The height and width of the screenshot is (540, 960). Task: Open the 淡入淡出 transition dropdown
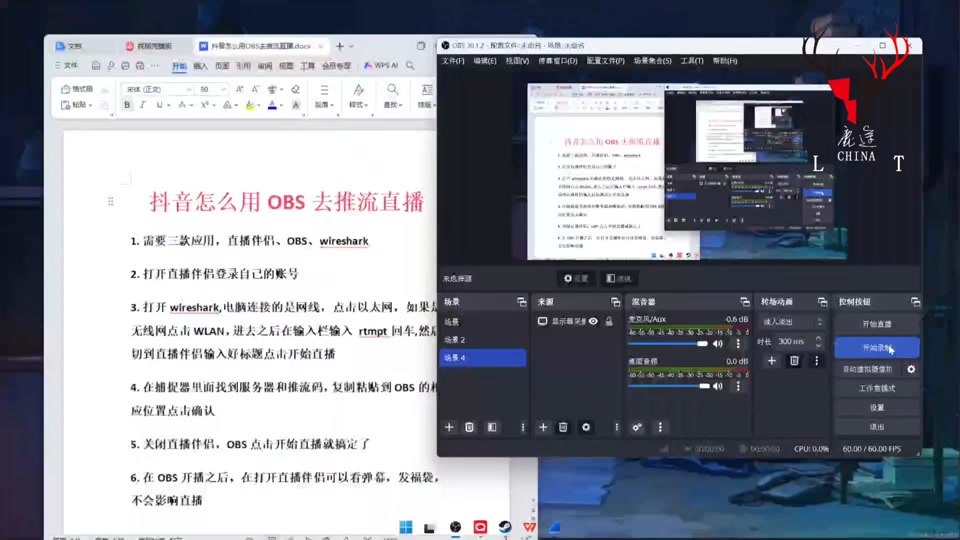tap(792, 322)
